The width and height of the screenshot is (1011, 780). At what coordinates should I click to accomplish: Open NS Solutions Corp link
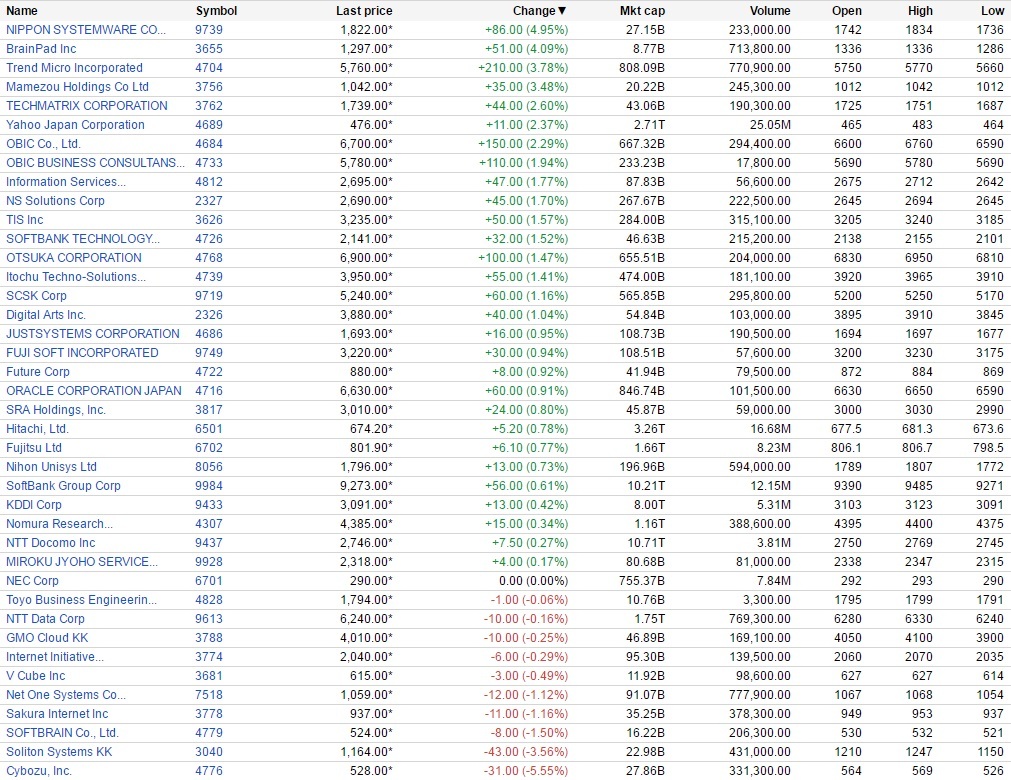[x=55, y=201]
